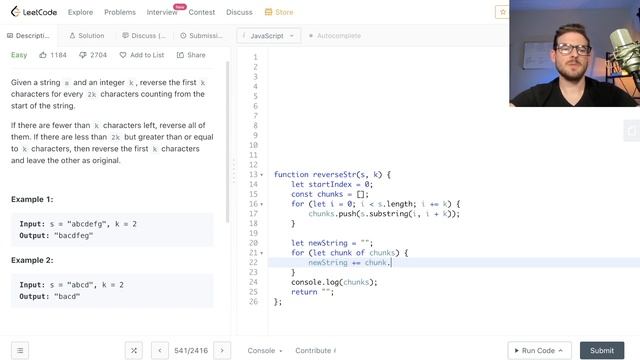Add to List heart button
This screenshot has width=640, height=360.
tap(142, 55)
